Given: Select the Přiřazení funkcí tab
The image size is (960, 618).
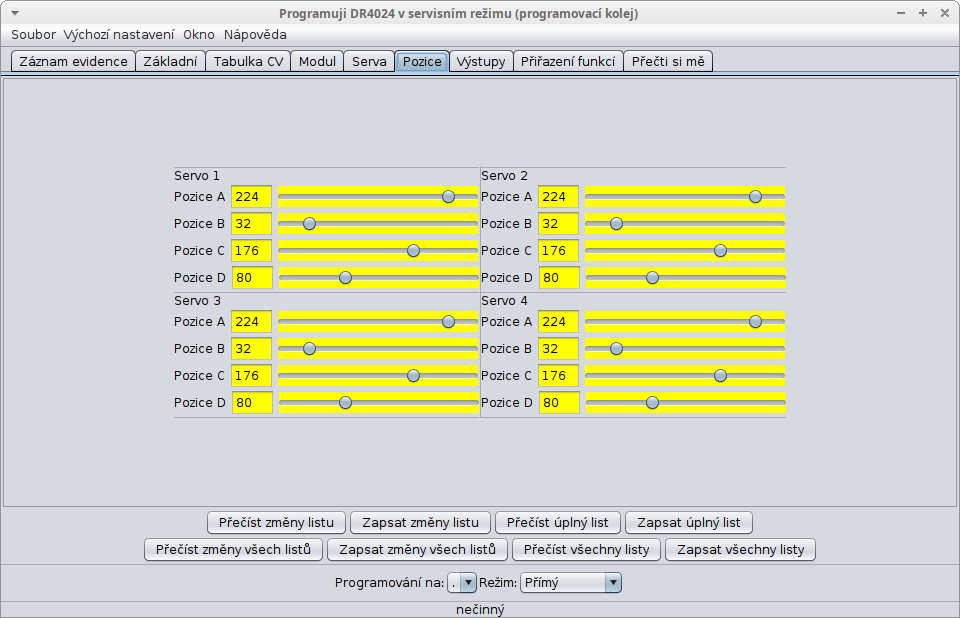Looking at the screenshot, I should click(568, 61).
